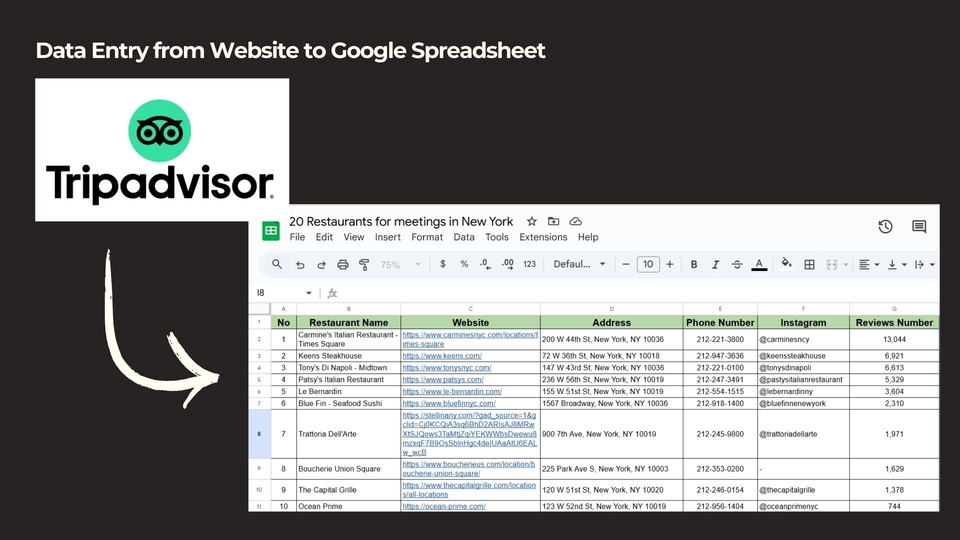This screenshot has width=960, height=540.
Task: Select the Restaurant Name header cell
Action: (x=348, y=322)
